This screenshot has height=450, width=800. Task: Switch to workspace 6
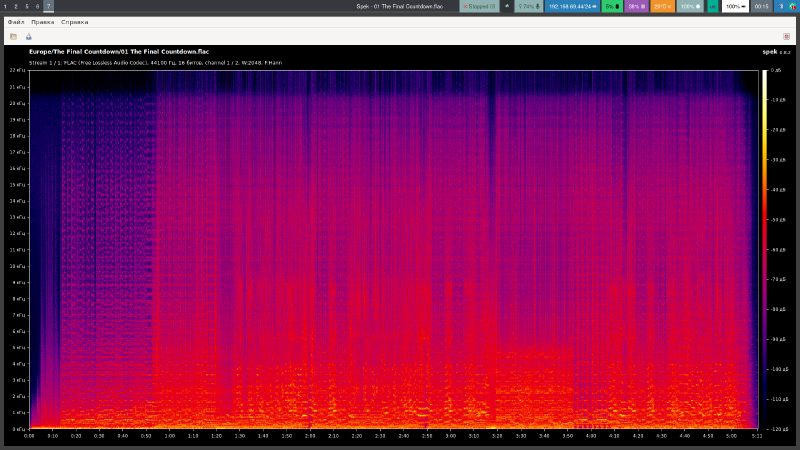click(x=37, y=6)
